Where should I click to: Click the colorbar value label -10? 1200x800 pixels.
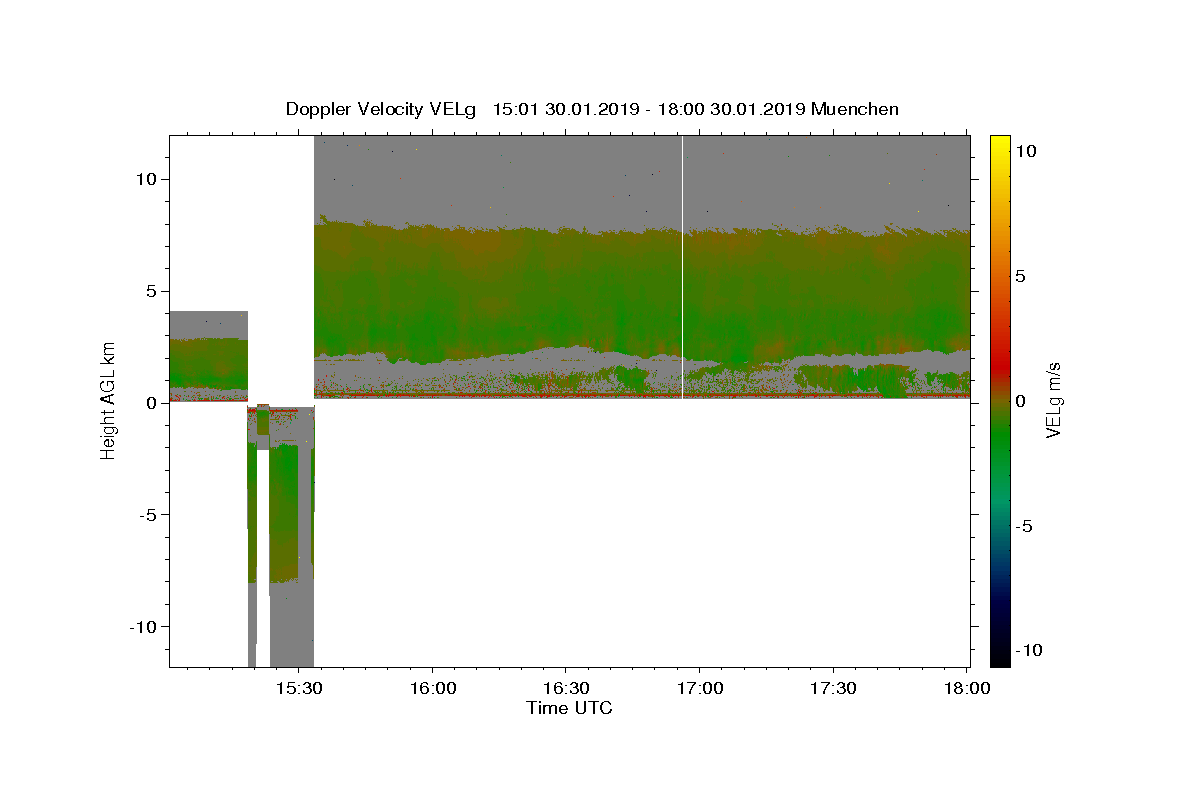(x=1028, y=650)
